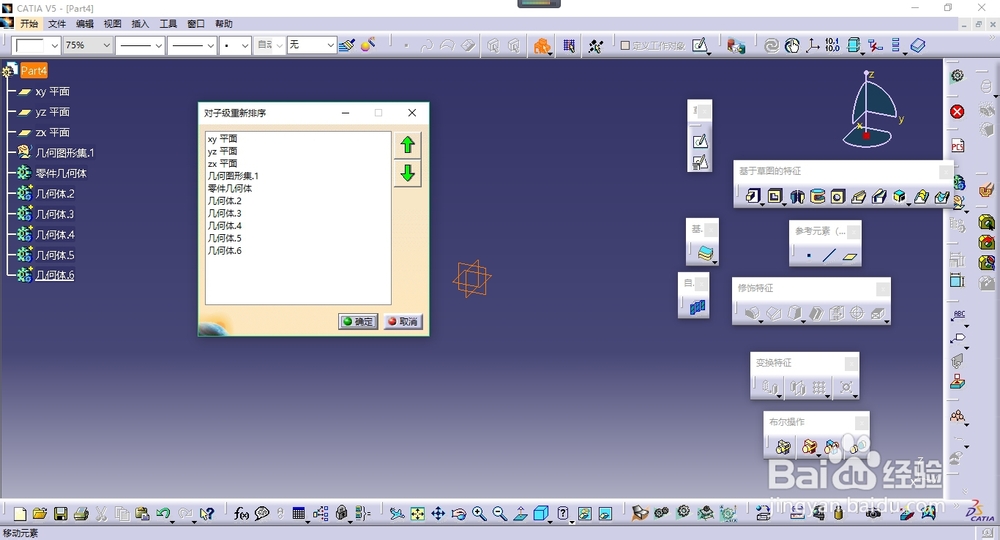Activate the Rotate view tool
Viewport: 1000px width, 540px height.
pos(459,514)
